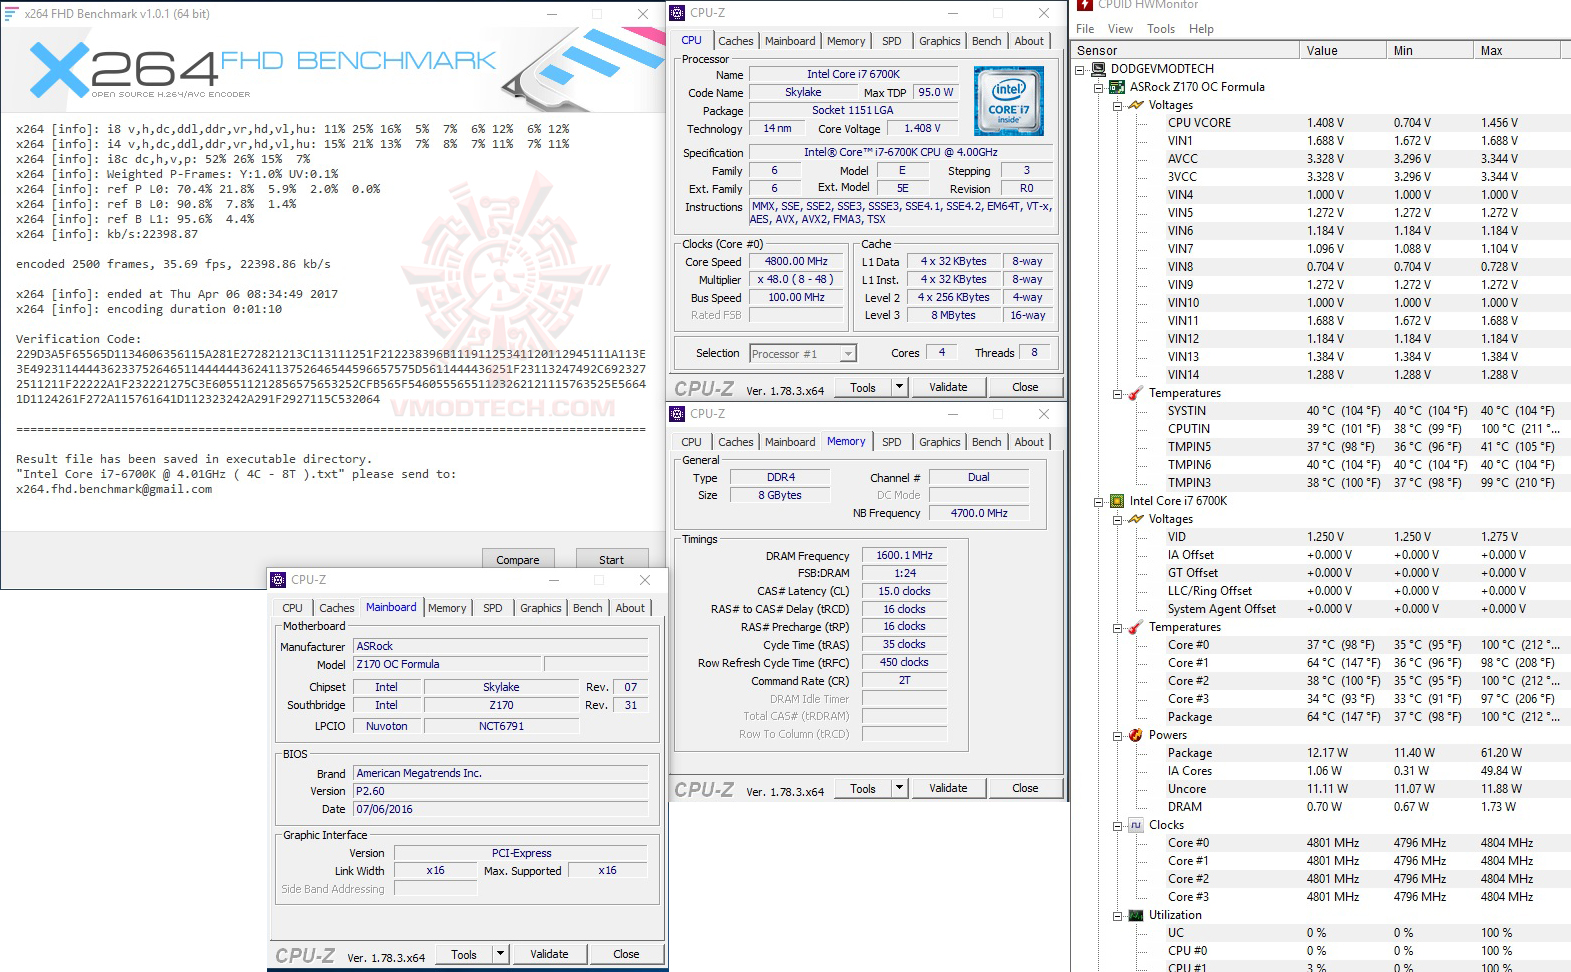Screen dimensions: 1571x972
Task: Open the View menu in HWMonitor
Action: point(1121,29)
